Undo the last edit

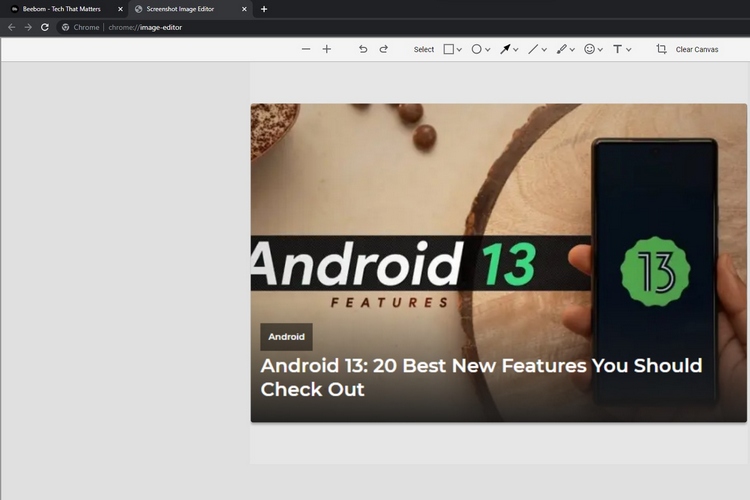click(363, 49)
